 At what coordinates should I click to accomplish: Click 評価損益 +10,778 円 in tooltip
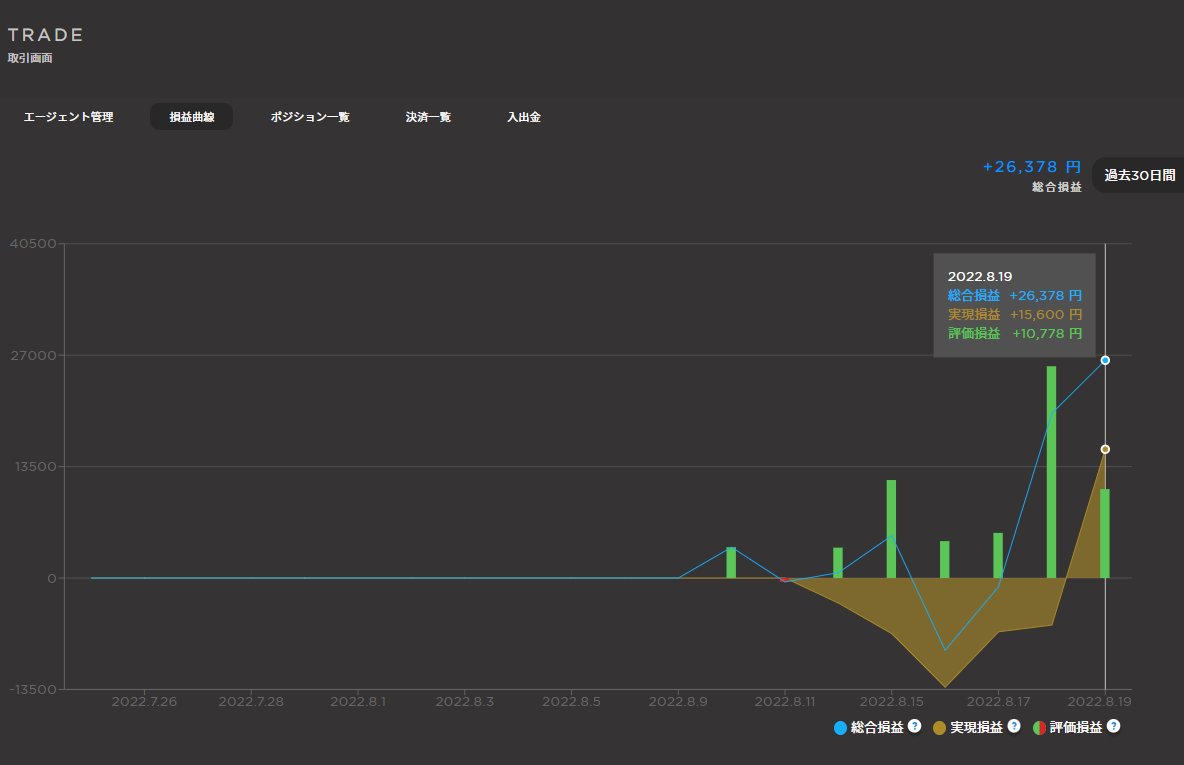(x=1015, y=333)
